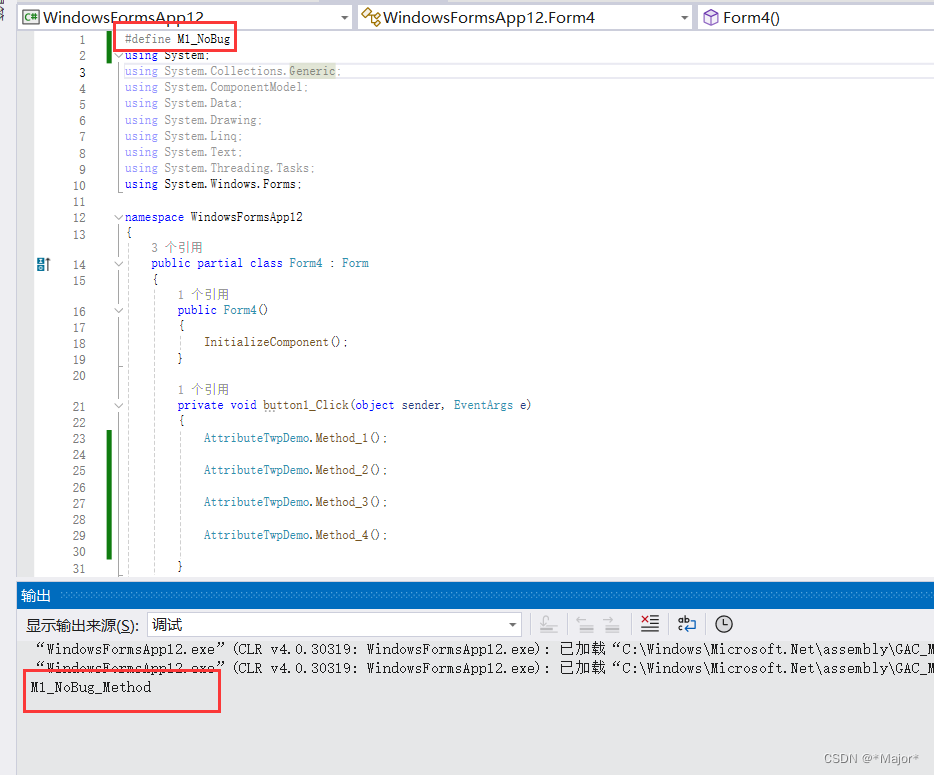Click the Form base class name on line 14
The width and height of the screenshot is (934, 775).
coord(355,263)
